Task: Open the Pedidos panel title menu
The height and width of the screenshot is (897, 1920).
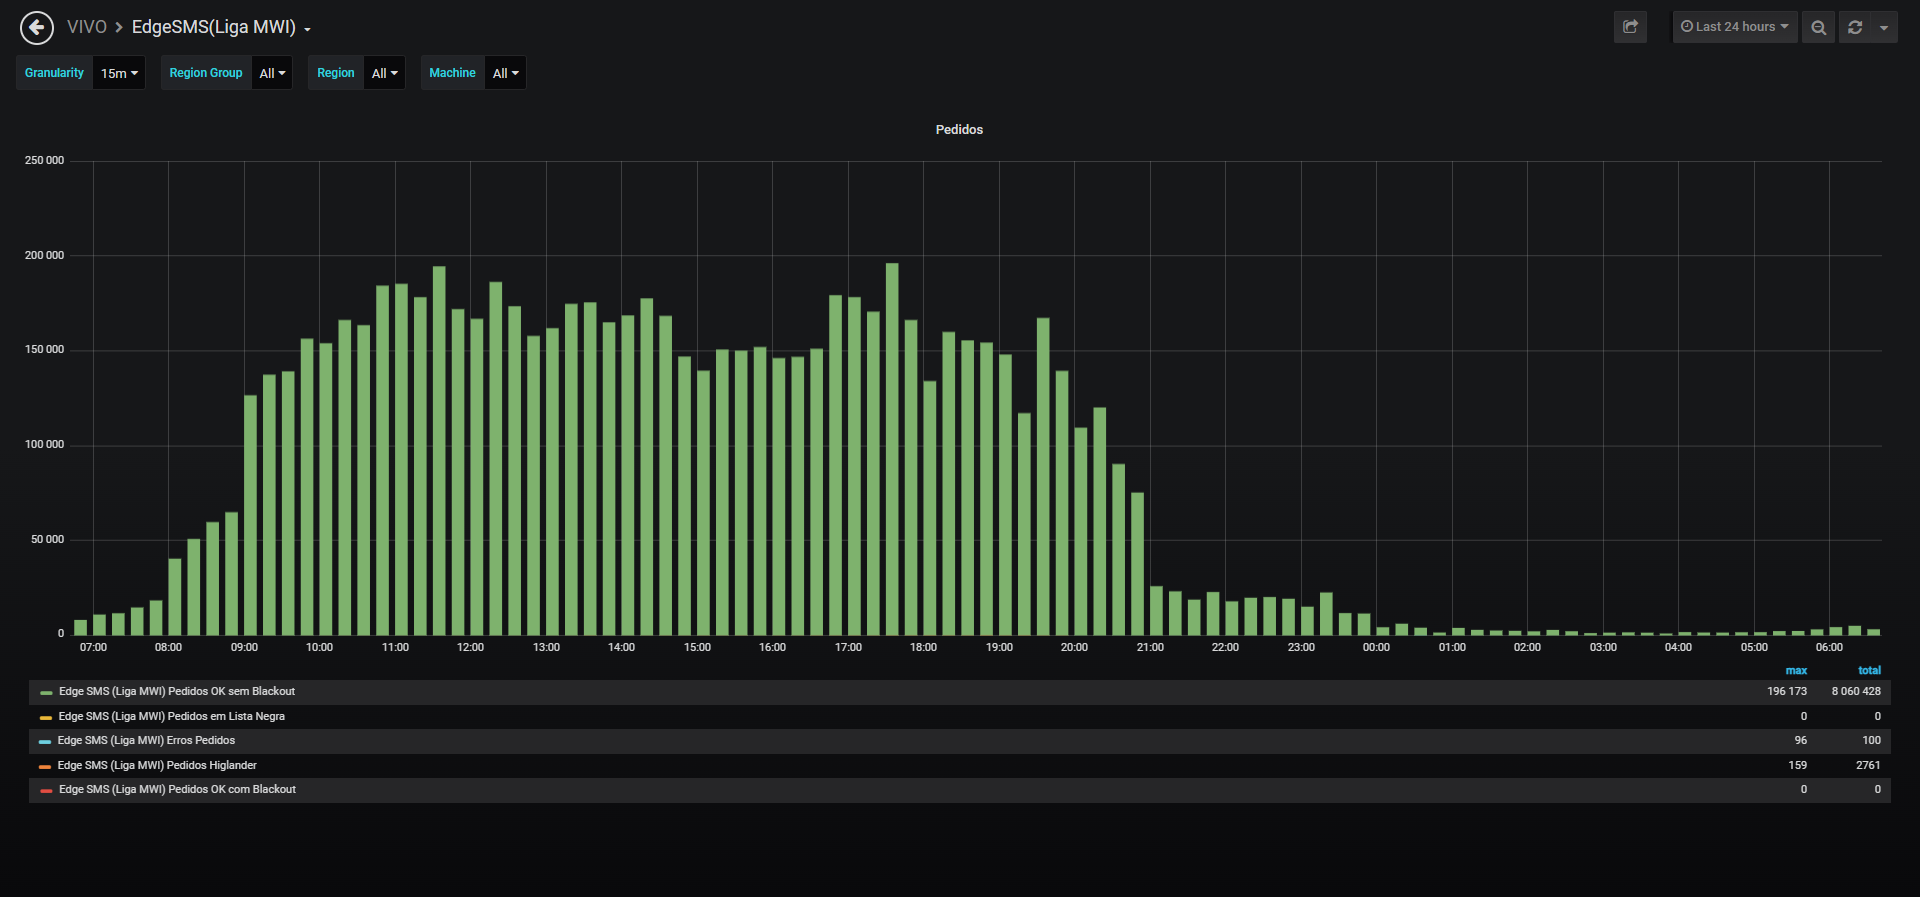Action: 959,130
